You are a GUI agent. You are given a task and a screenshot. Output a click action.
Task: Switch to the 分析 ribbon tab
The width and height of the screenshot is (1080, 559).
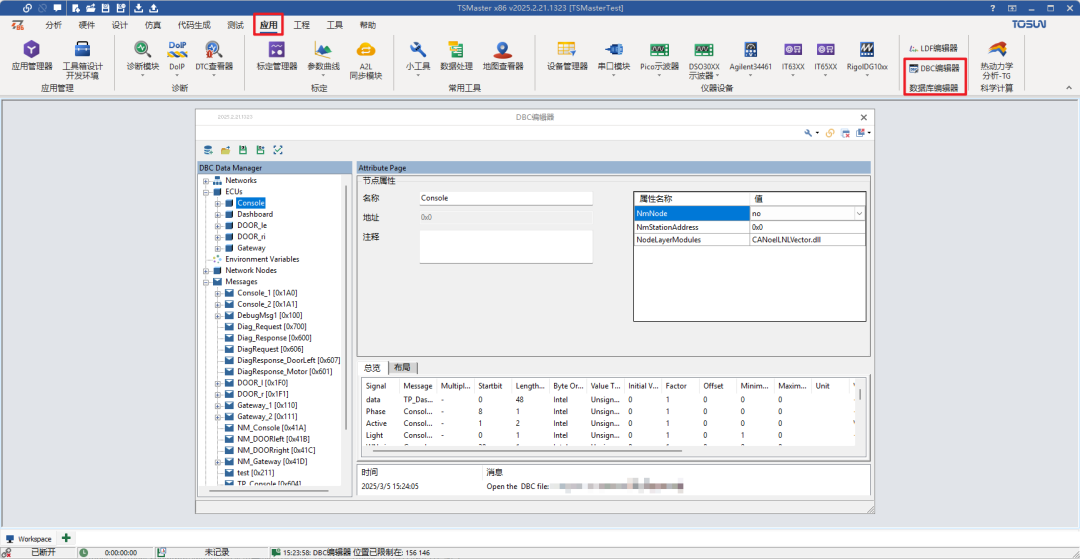click(53, 25)
